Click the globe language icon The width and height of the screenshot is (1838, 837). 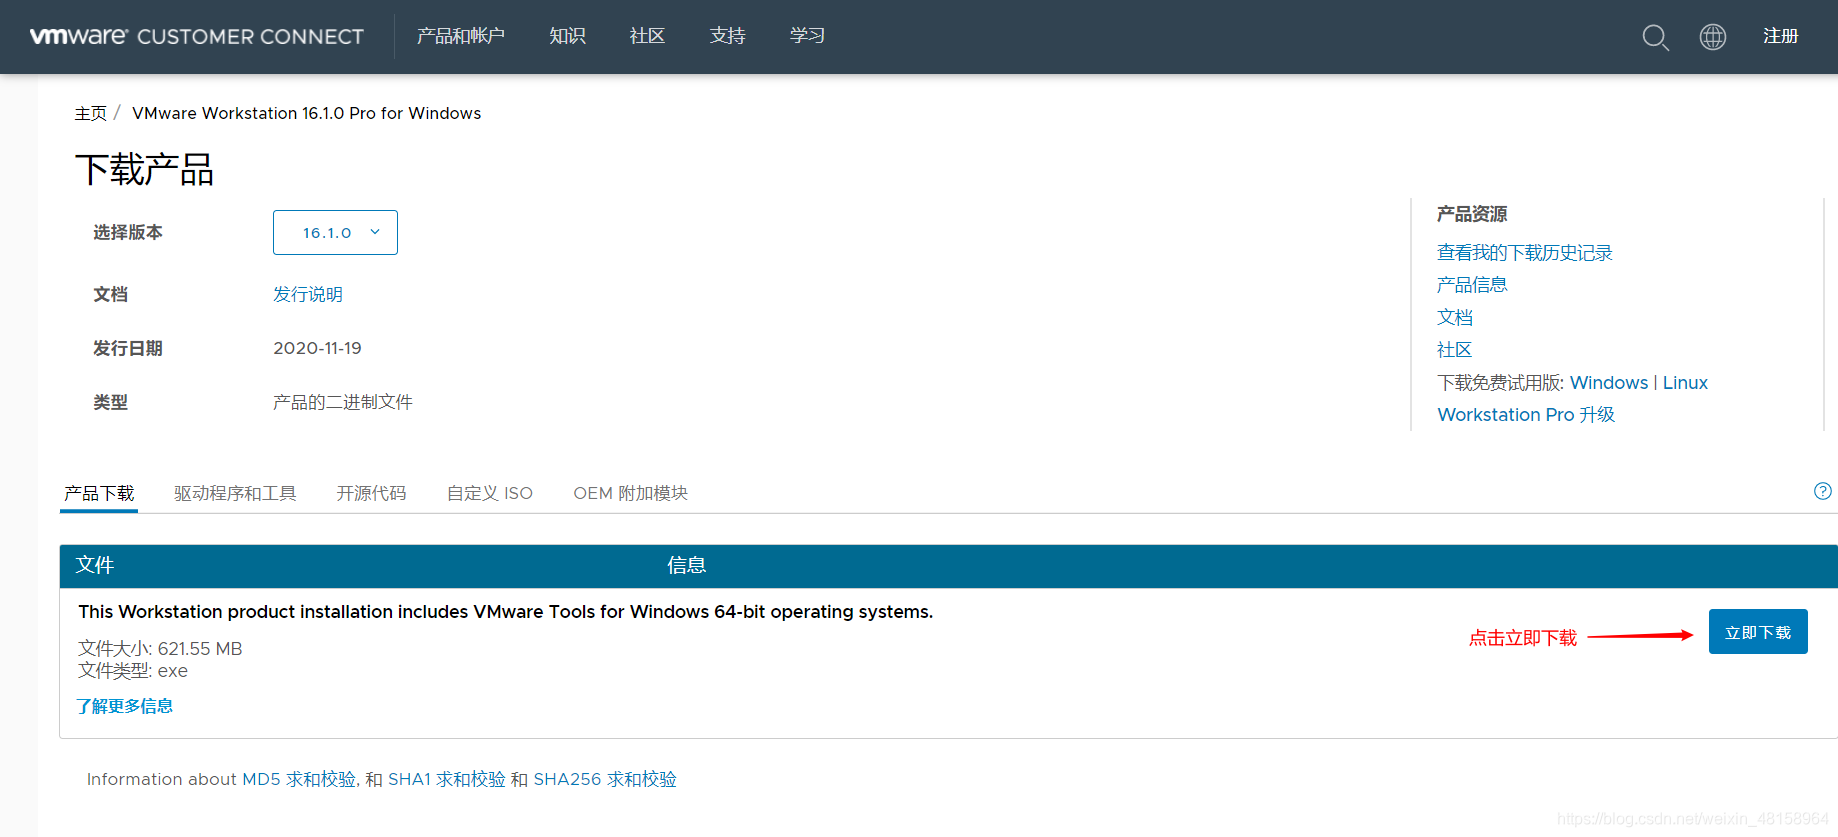[x=1713, y=37]
